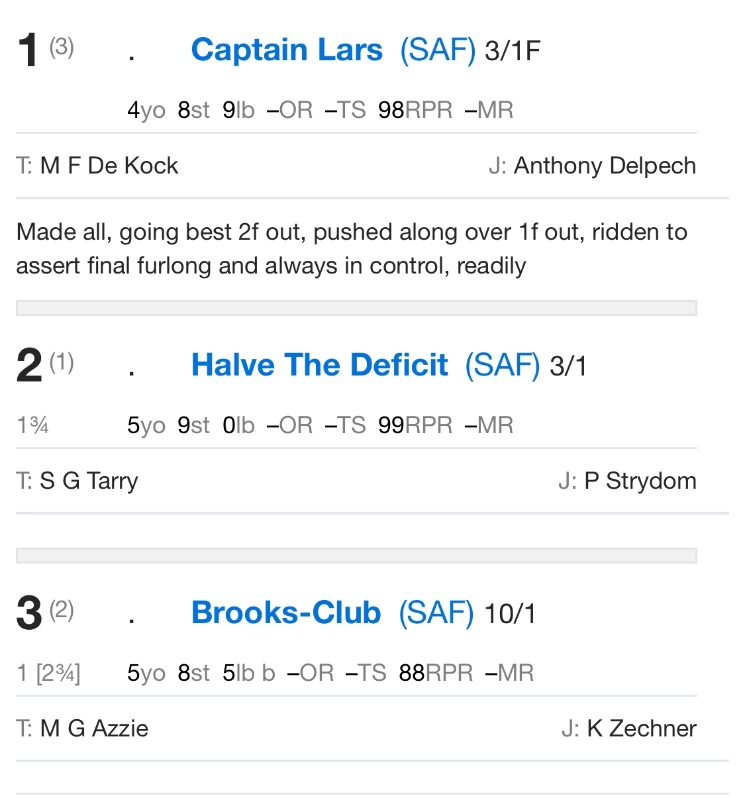Click the third-place position number 3
This screenshot has height=800, width=745.
pyautogui.click(x=29, y=615)
